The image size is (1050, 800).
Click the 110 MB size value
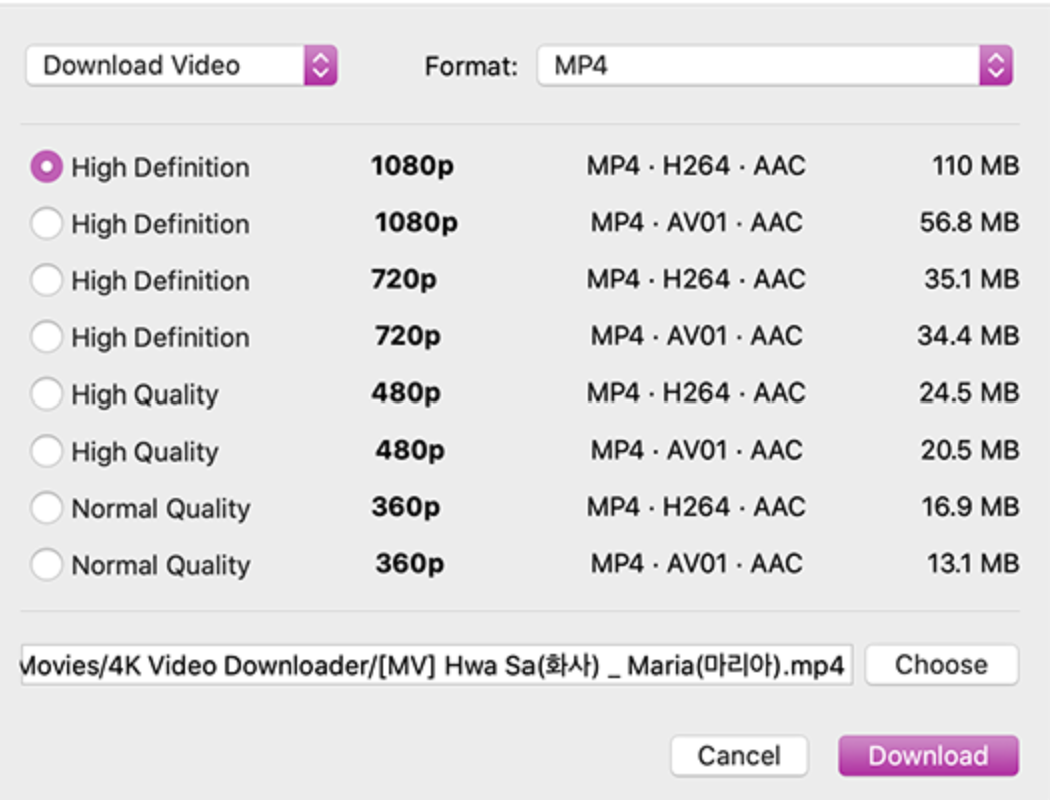[x=976, y=165]
